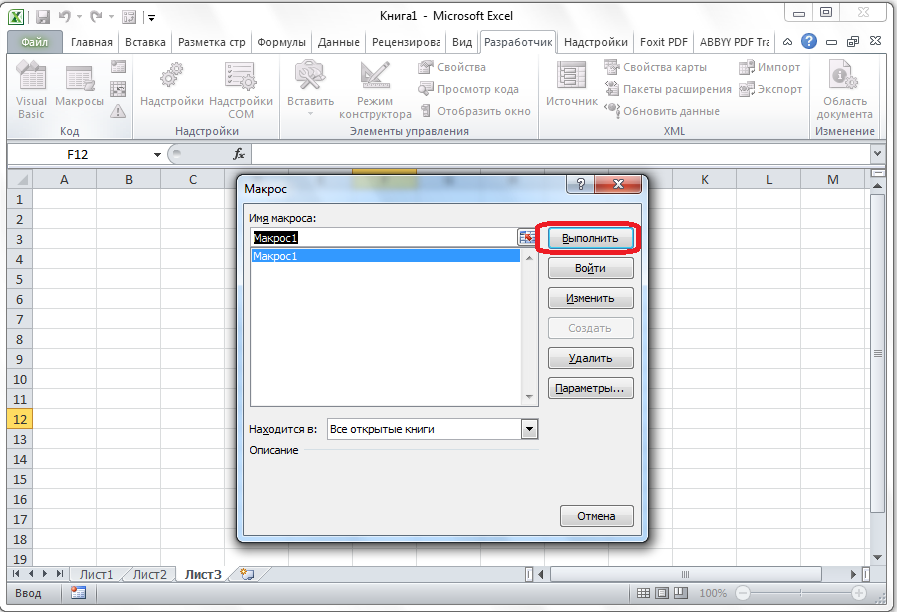Select Макрос1 in the macro list
Screen dimensions: 897x612
pyautogui.click(x=385, y=256)
